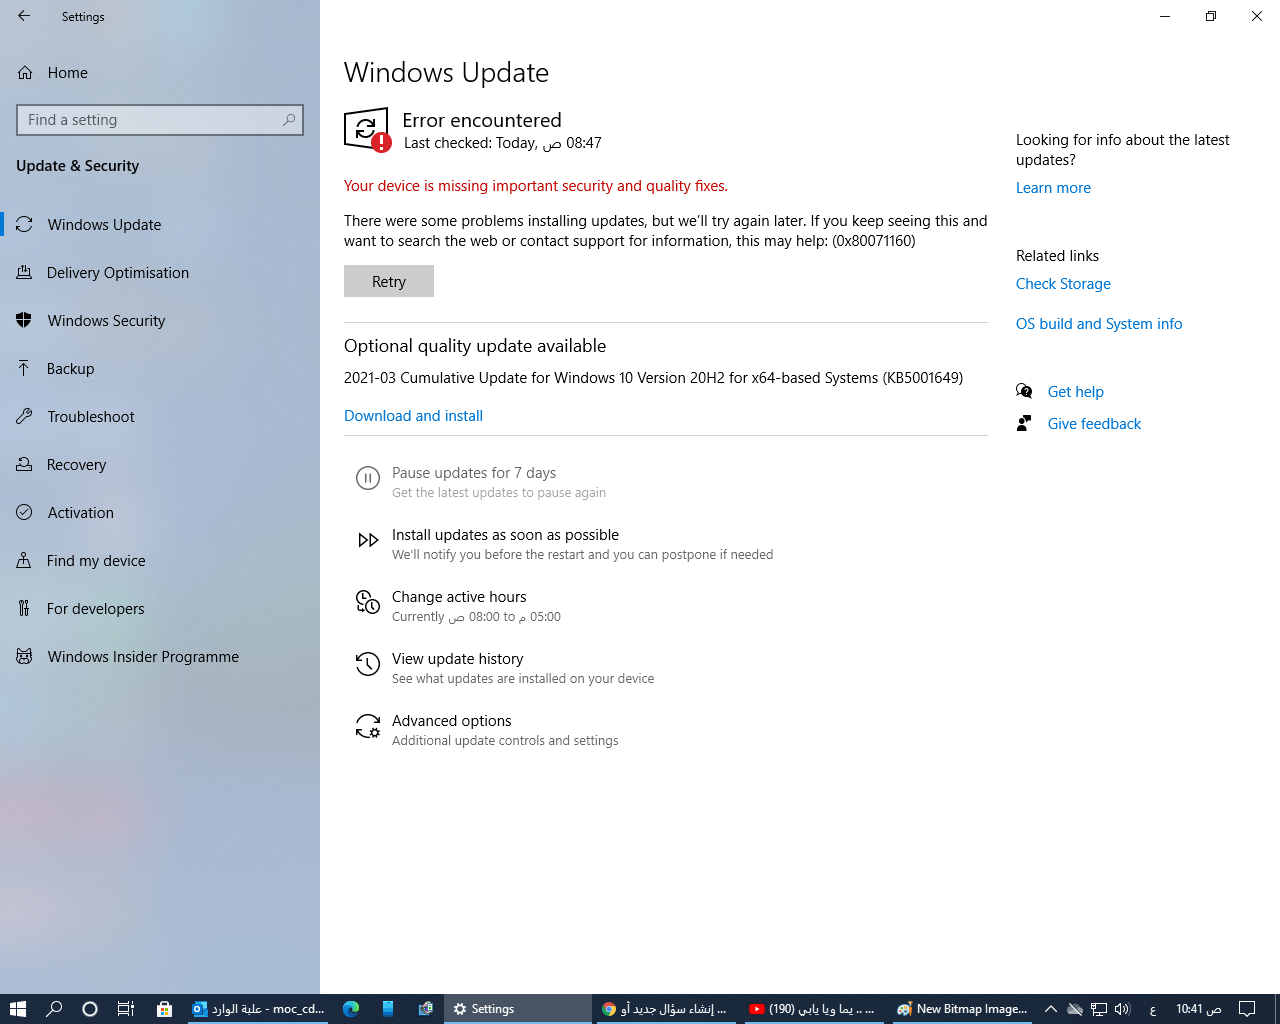Click the Retry button
The image size is (1280, 1024).
pyautogui.click(x=389, y=281)
